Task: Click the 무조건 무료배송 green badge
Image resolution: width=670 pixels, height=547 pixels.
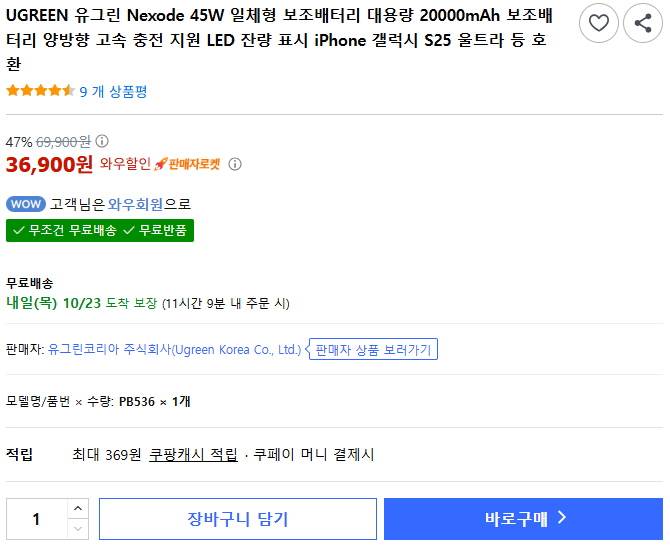Action: 64,231
